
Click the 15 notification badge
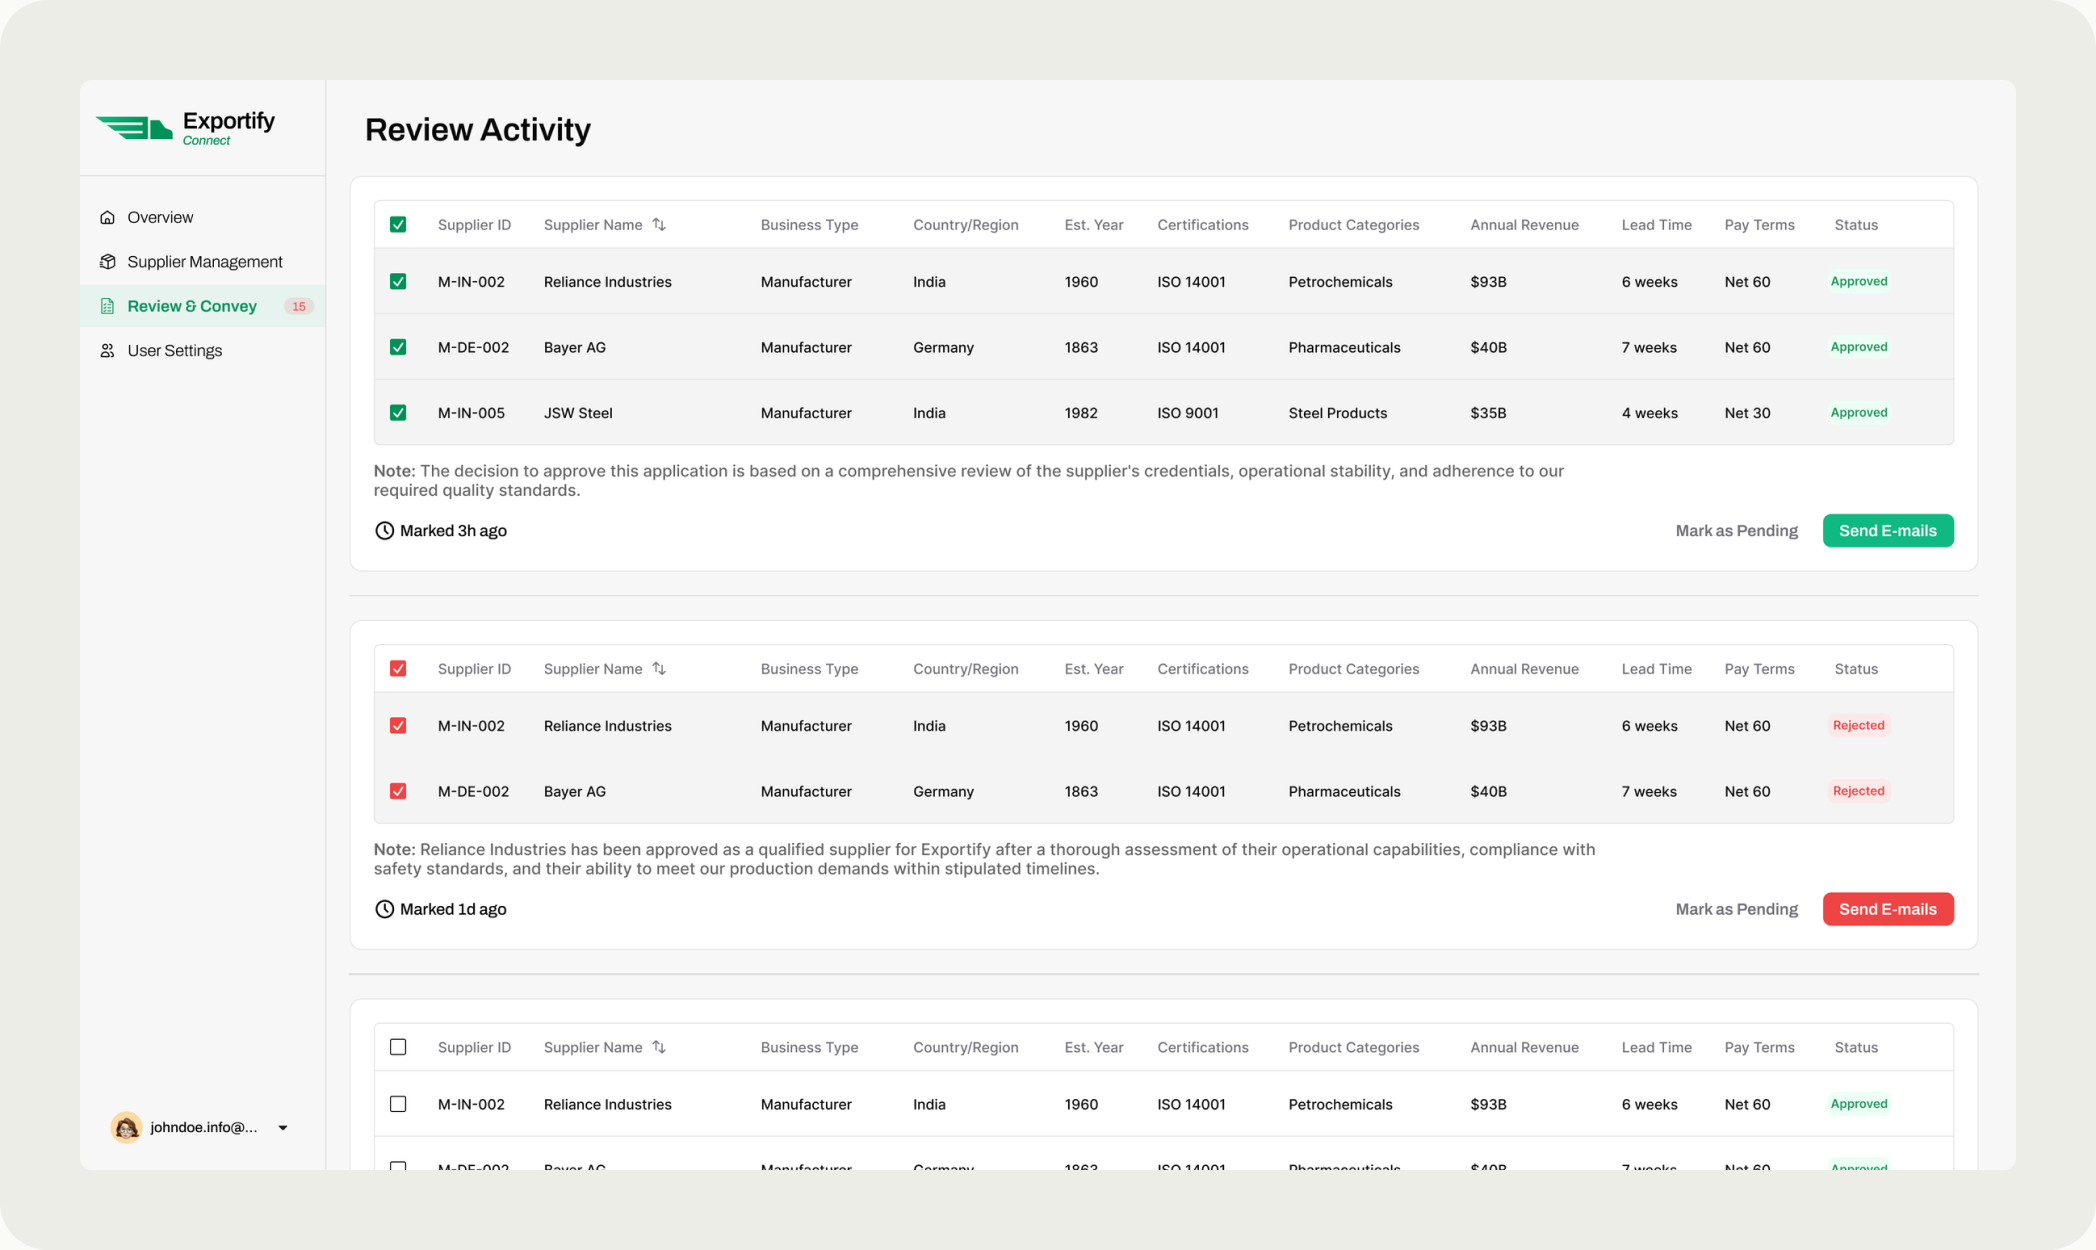[298, 306]
